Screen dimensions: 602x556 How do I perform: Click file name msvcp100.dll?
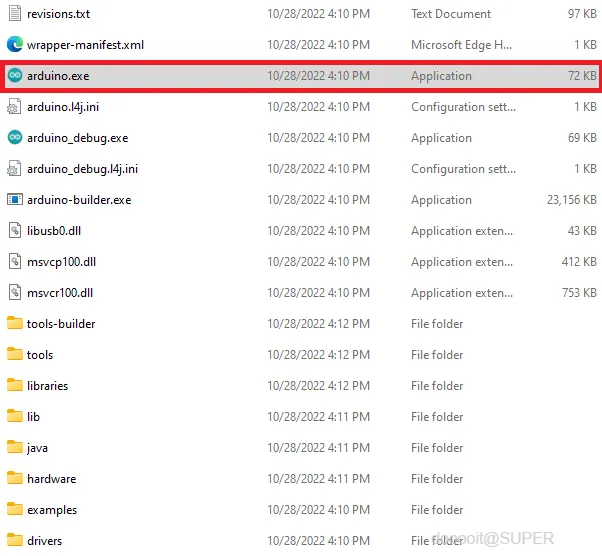[x=61, y=262]
